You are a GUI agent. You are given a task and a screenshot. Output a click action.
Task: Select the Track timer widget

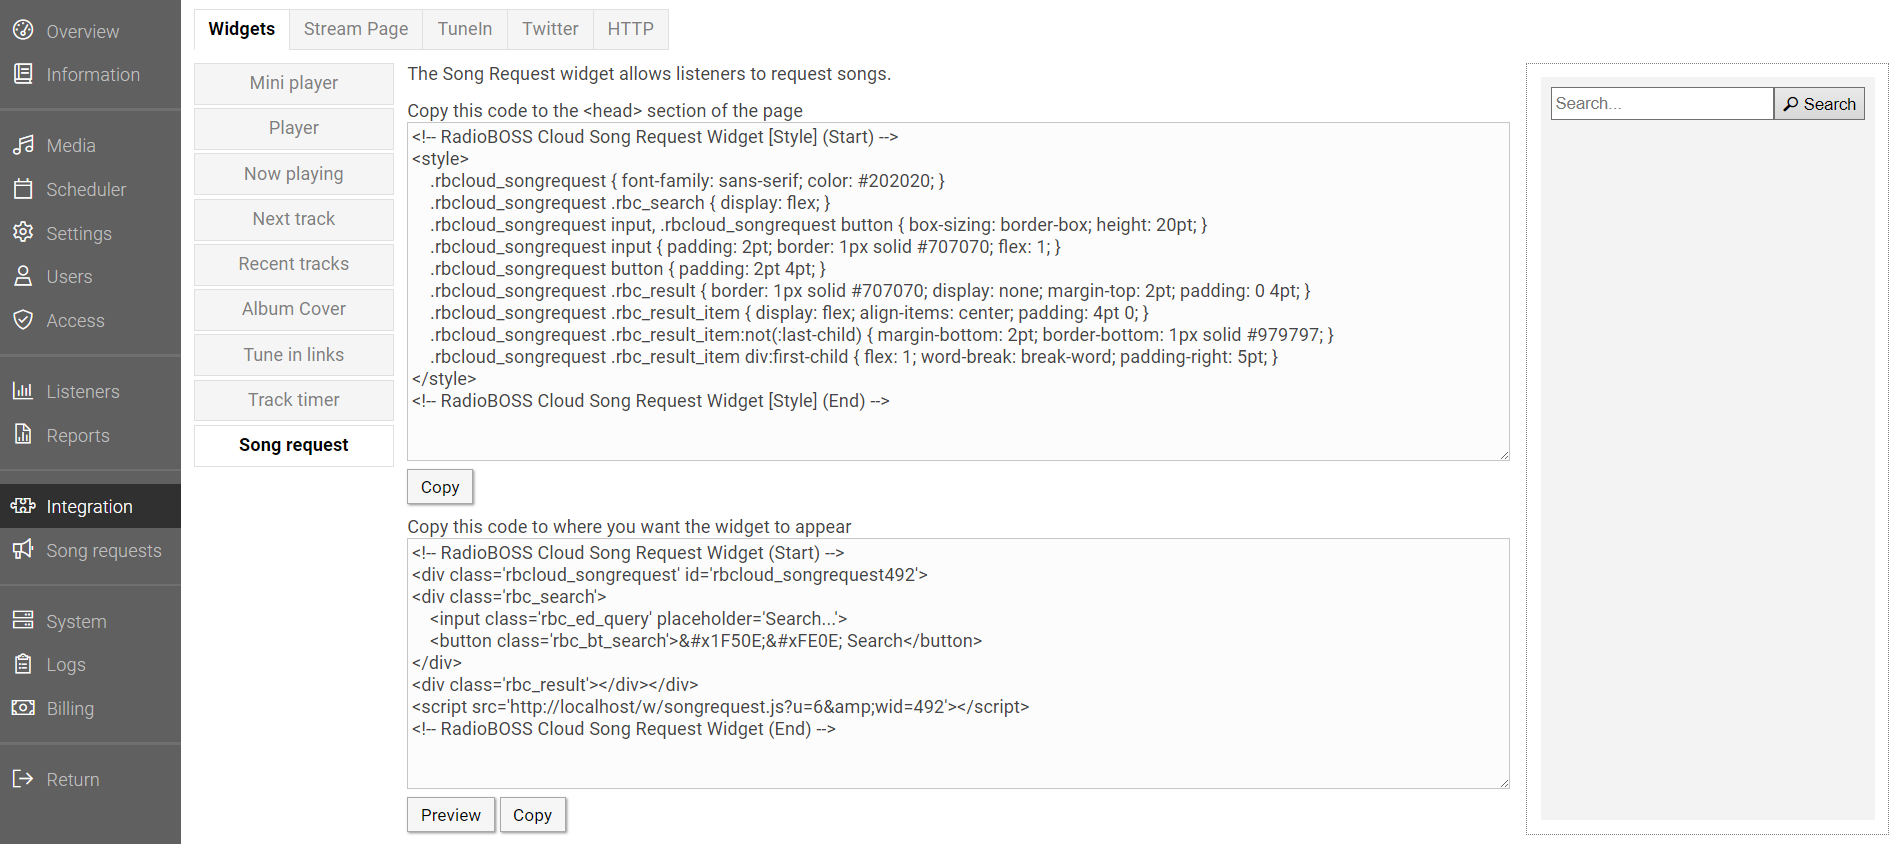point(294,400)
